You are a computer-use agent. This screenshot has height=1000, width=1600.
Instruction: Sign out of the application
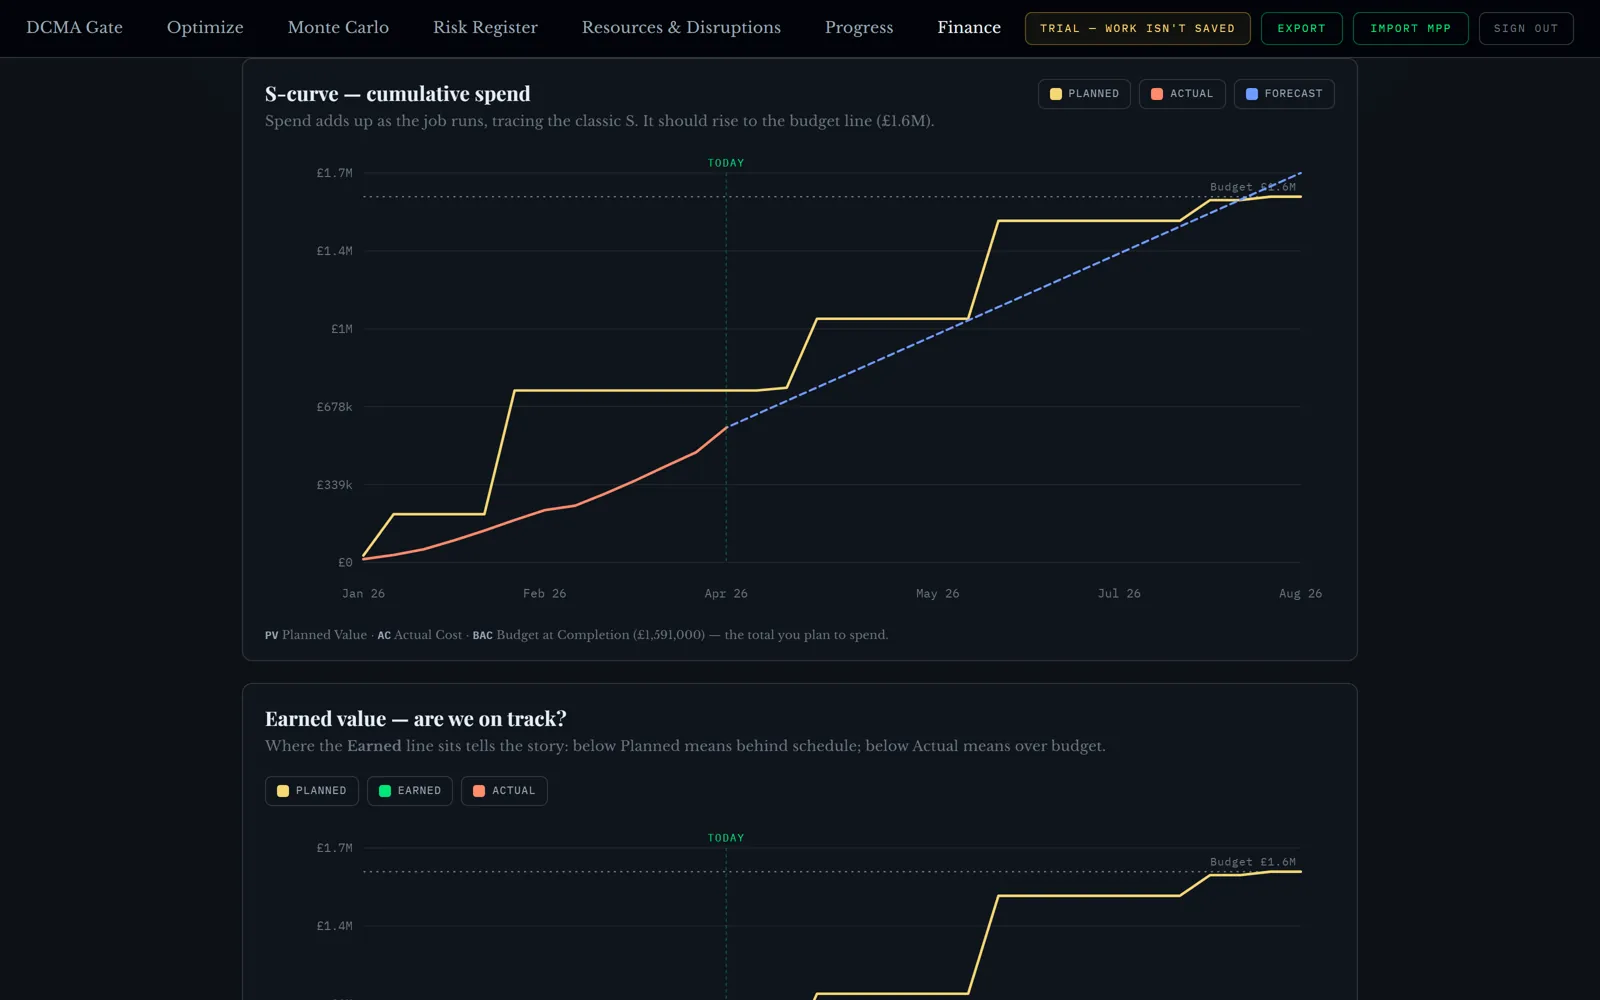point(1526,29)
